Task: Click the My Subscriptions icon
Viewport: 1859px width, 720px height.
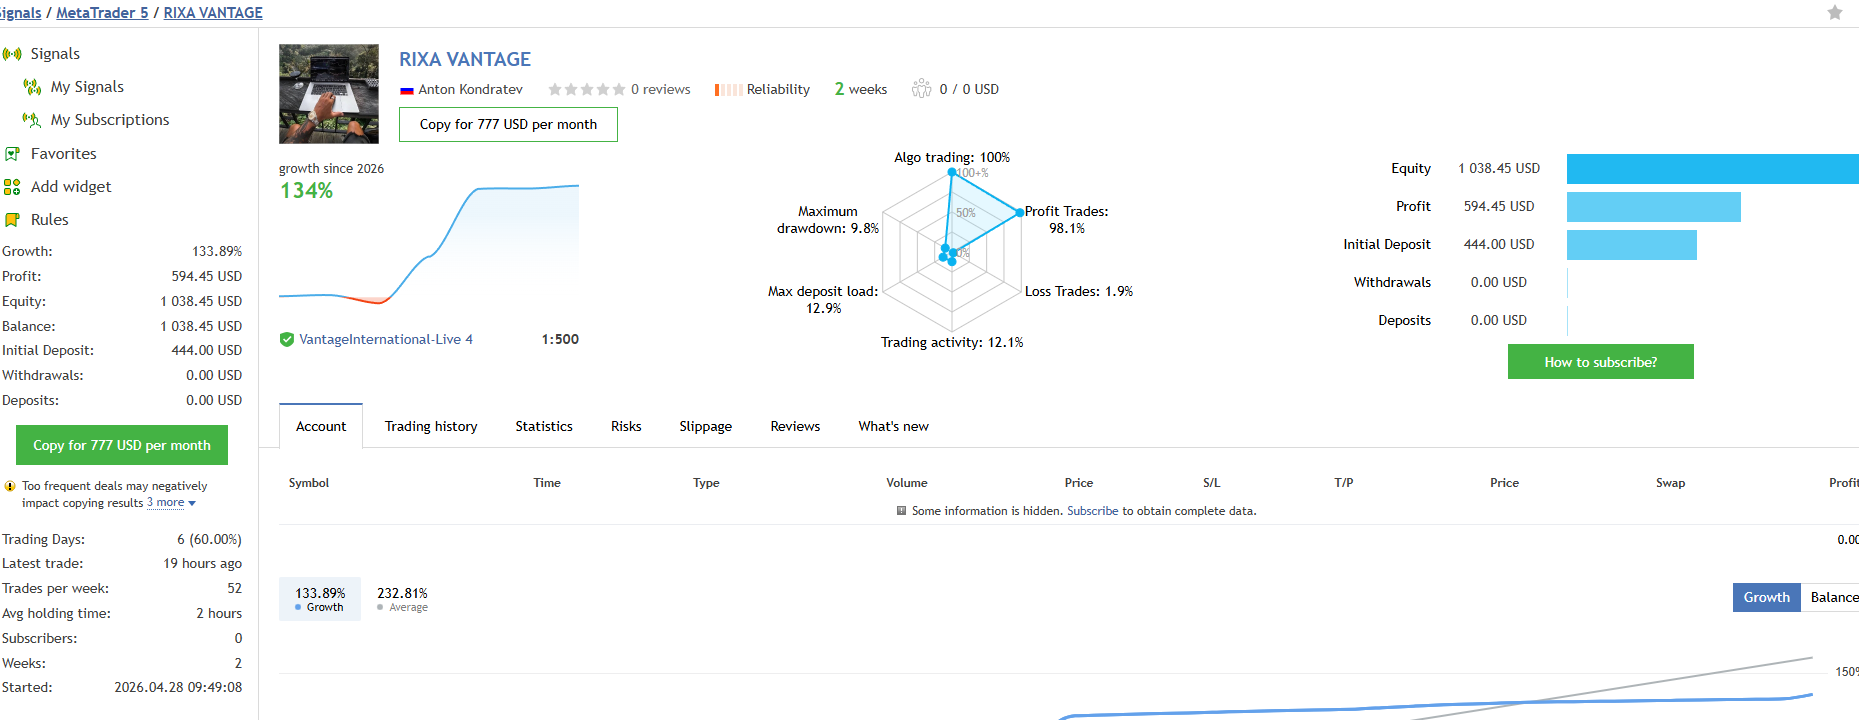Action: pyautogui.click(x=32, y=120)
